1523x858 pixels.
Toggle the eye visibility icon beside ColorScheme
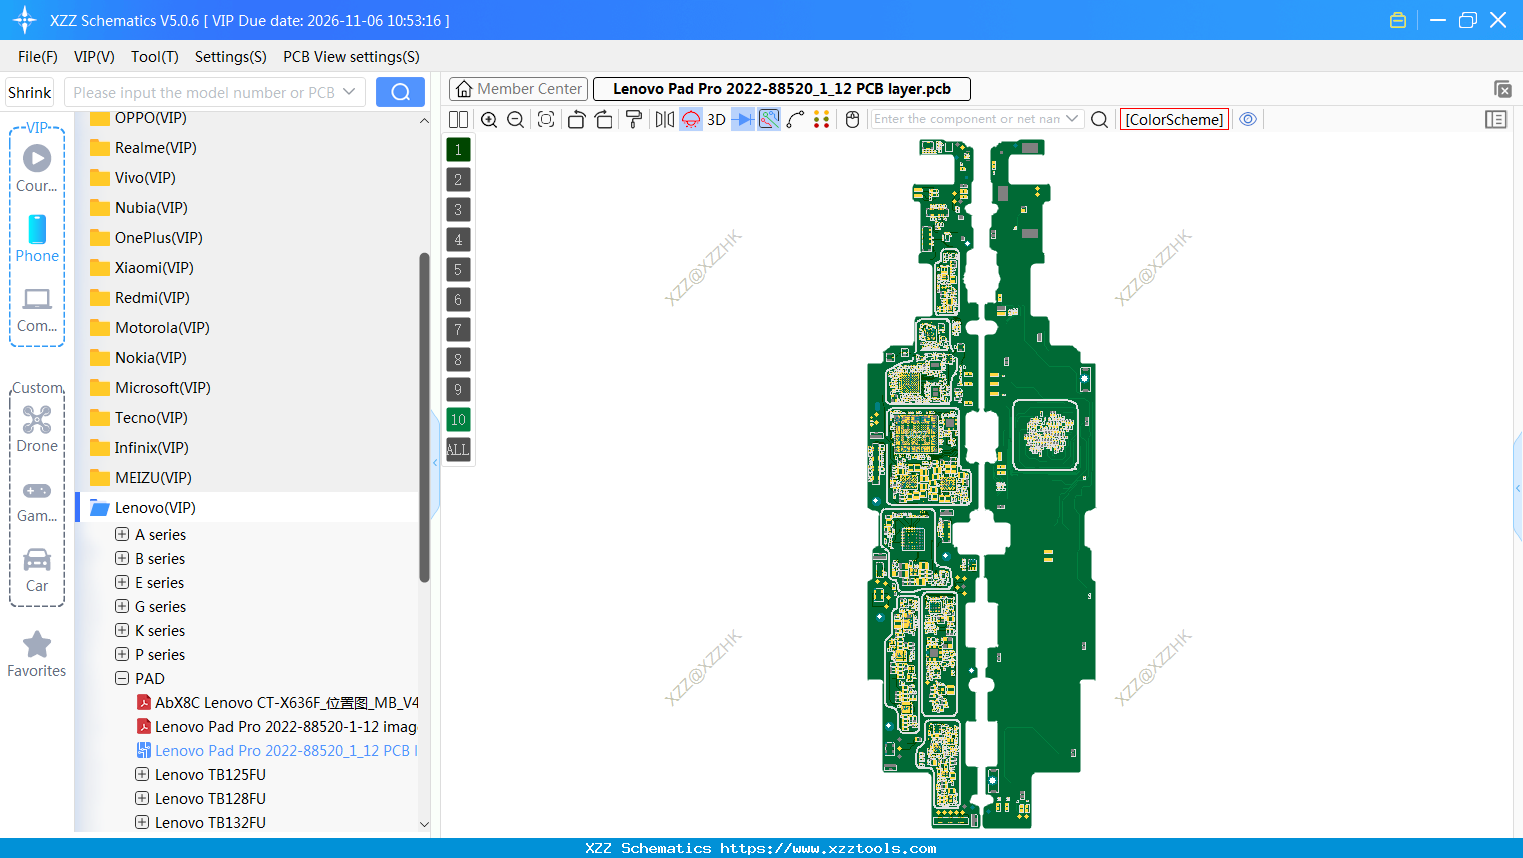pos(1248,119)
